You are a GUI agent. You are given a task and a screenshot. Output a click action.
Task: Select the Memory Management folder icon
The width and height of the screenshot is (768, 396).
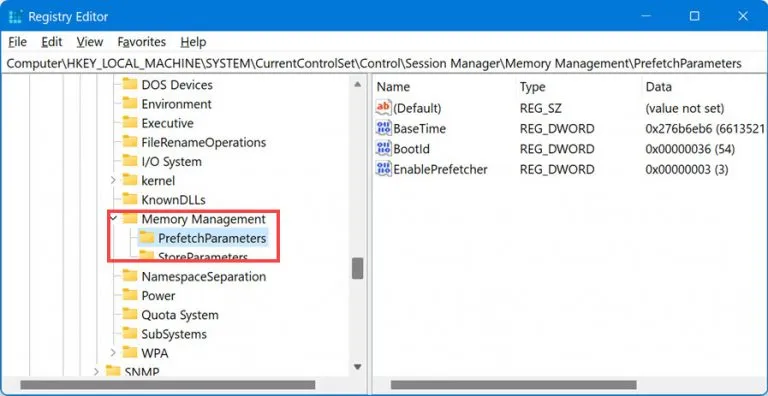coord(130,219)
